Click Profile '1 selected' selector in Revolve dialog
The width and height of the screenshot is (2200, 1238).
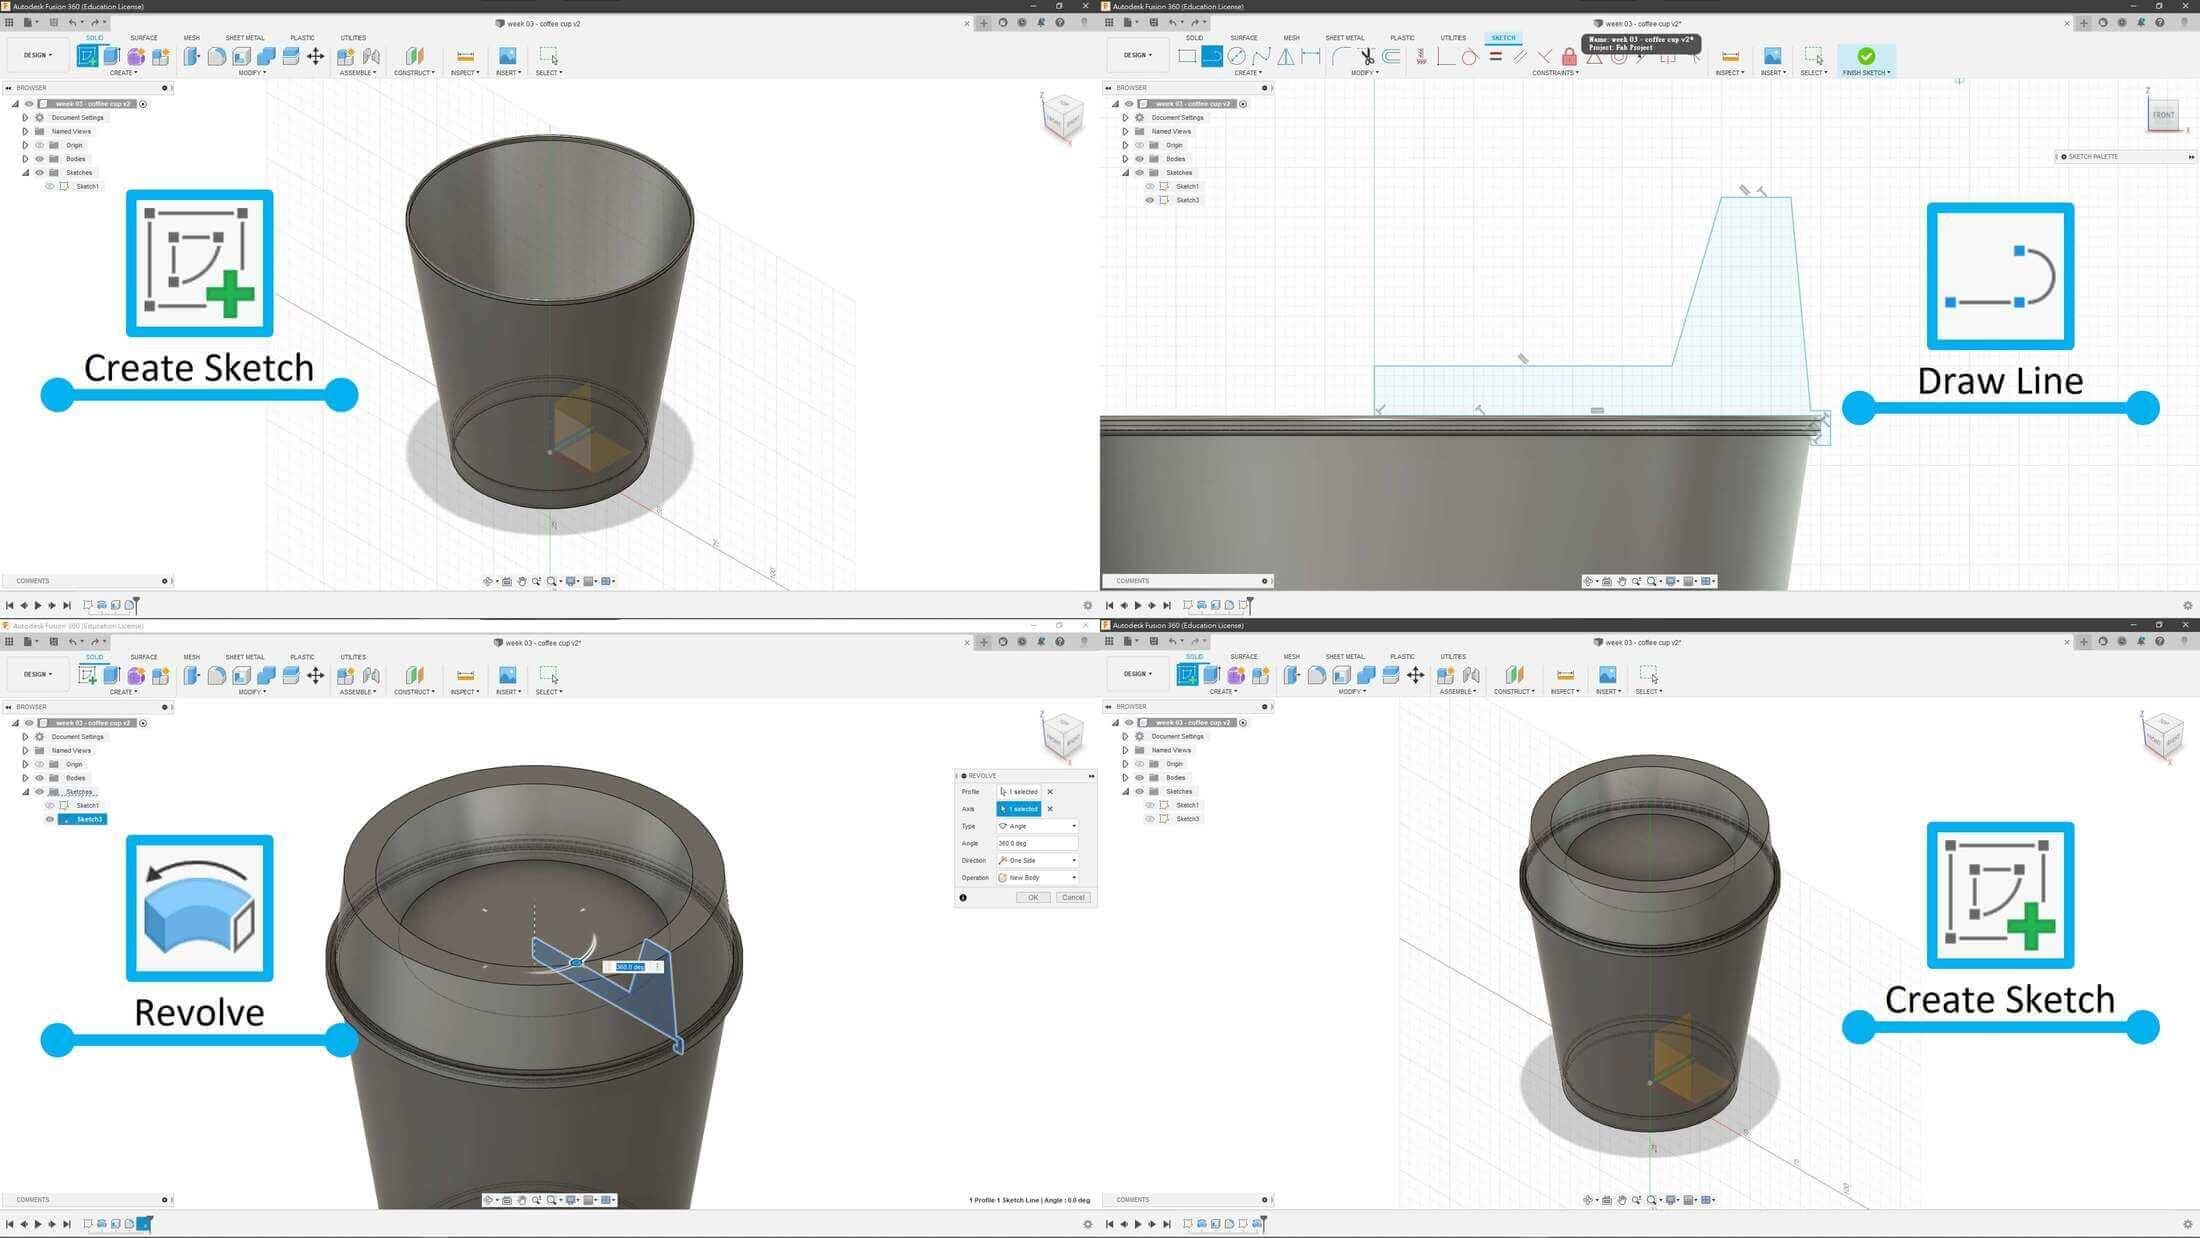click(x=1018, y=792)
